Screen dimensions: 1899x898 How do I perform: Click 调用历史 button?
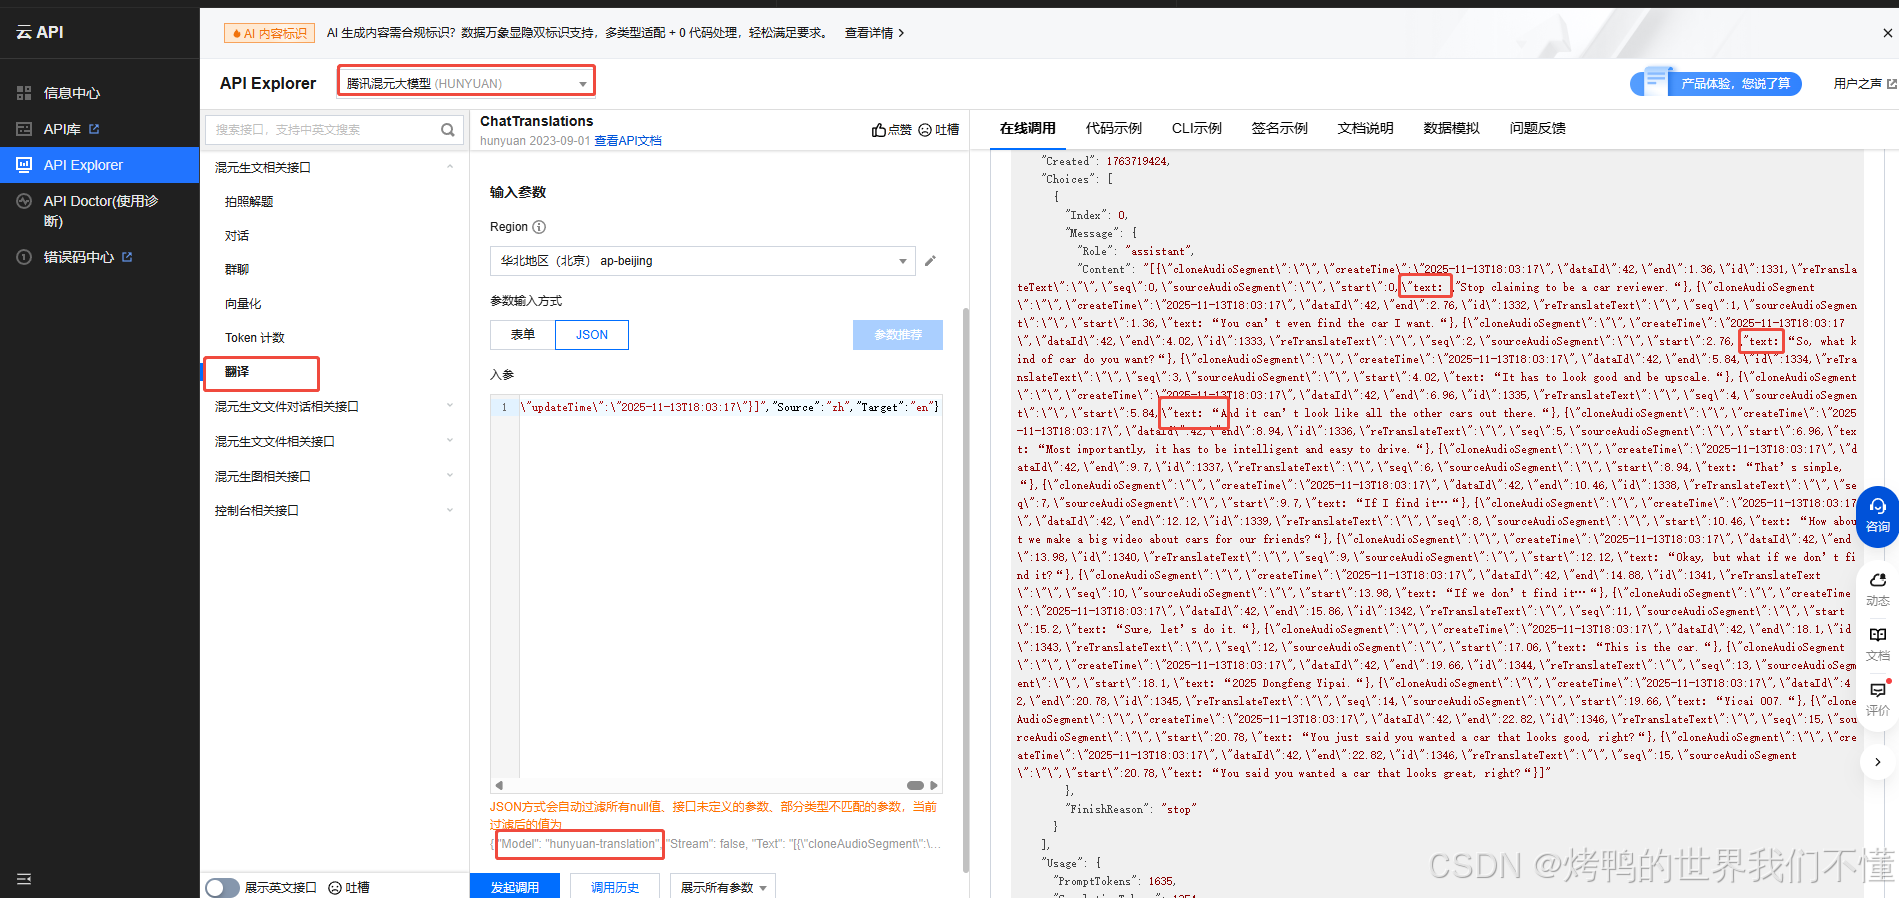(615, 887)
